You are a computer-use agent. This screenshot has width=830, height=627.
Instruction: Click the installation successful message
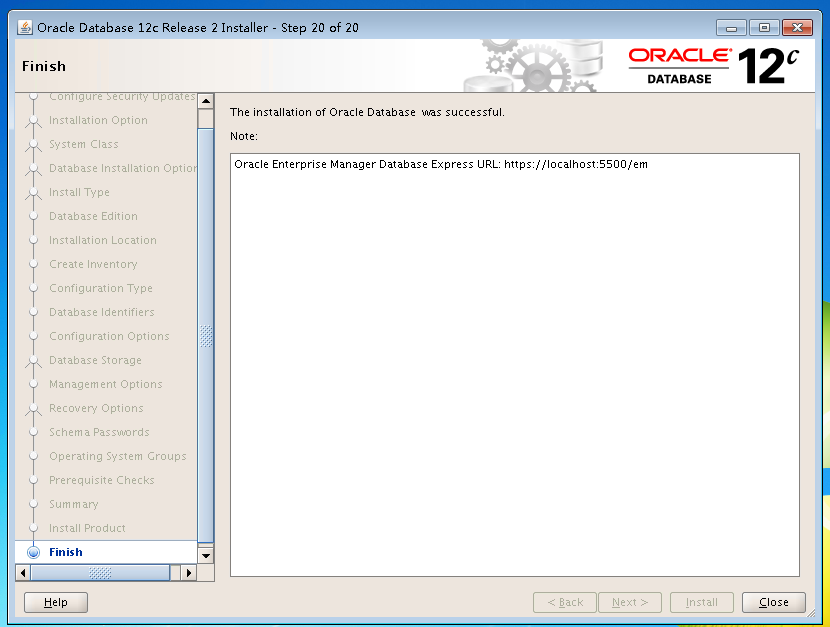[x=367, y=112]
